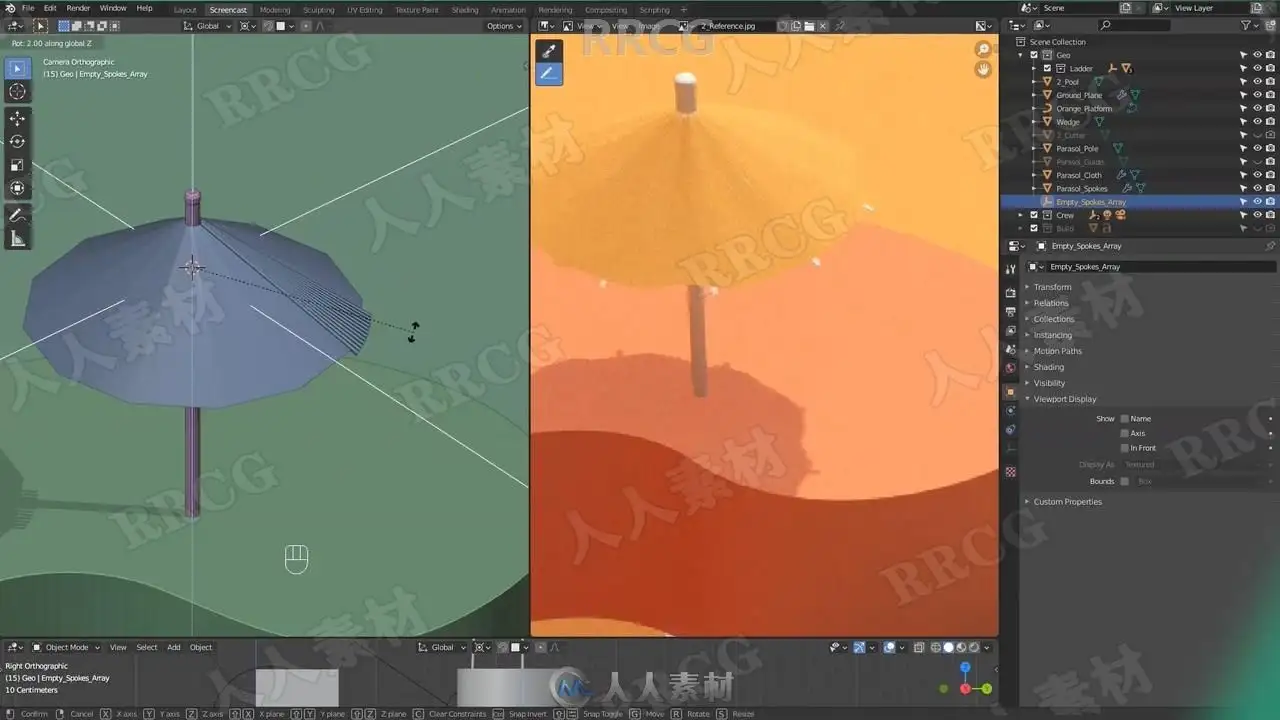Open the Texture properties tab
Screen dimensions: 1280x720
pos(1010,471)
